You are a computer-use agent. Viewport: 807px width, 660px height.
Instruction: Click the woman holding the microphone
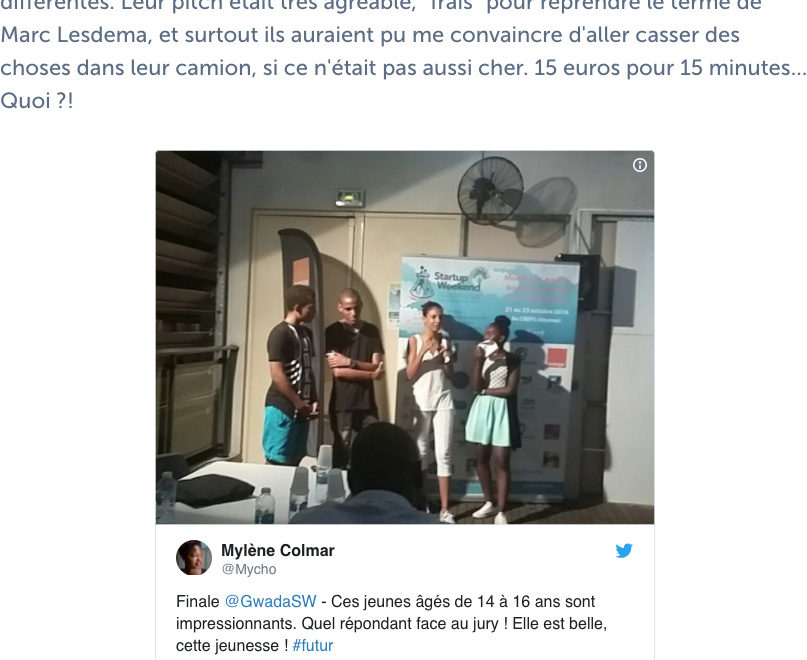click(432, 409)
